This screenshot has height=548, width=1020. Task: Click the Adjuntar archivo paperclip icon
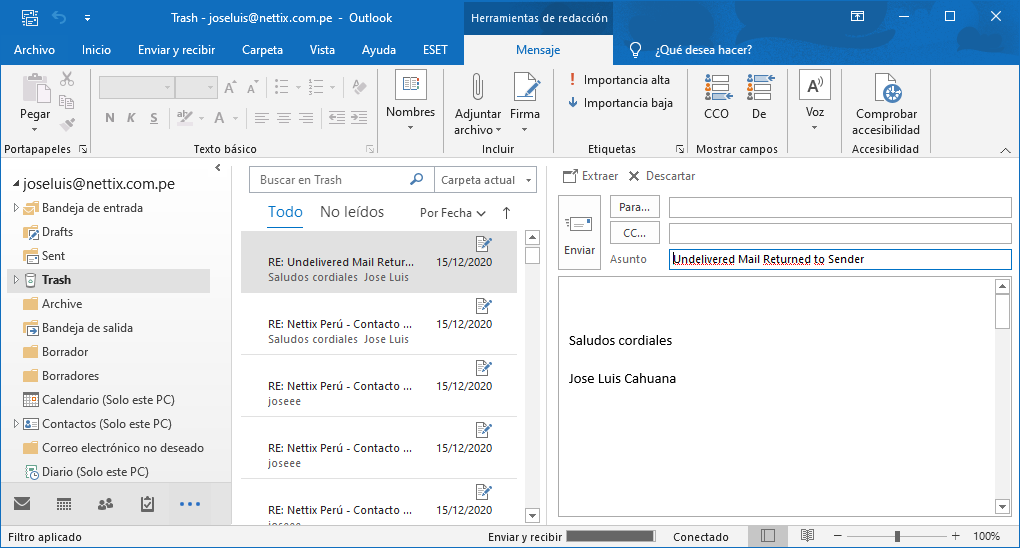(477, 87)
